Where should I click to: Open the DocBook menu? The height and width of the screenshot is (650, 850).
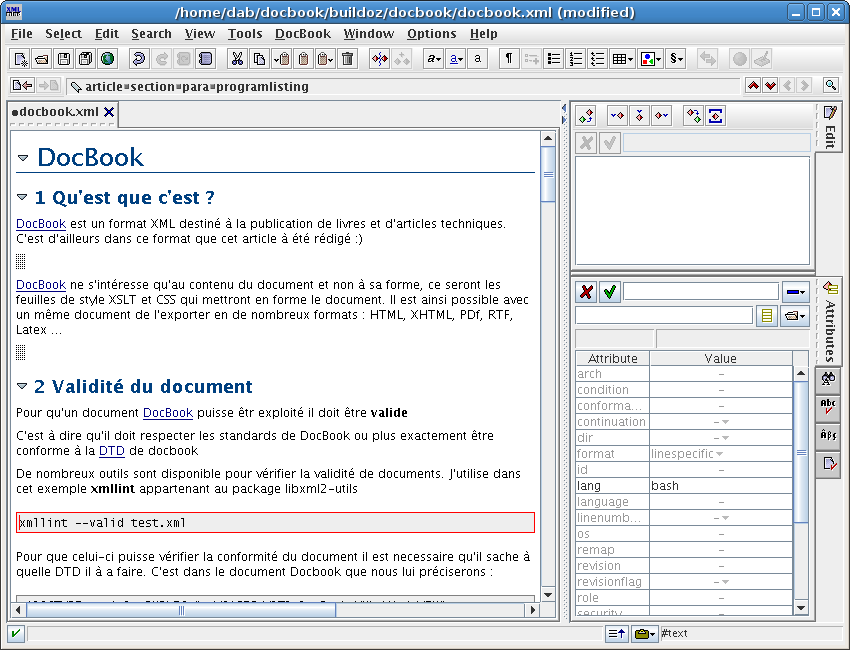tap(302, 34)
